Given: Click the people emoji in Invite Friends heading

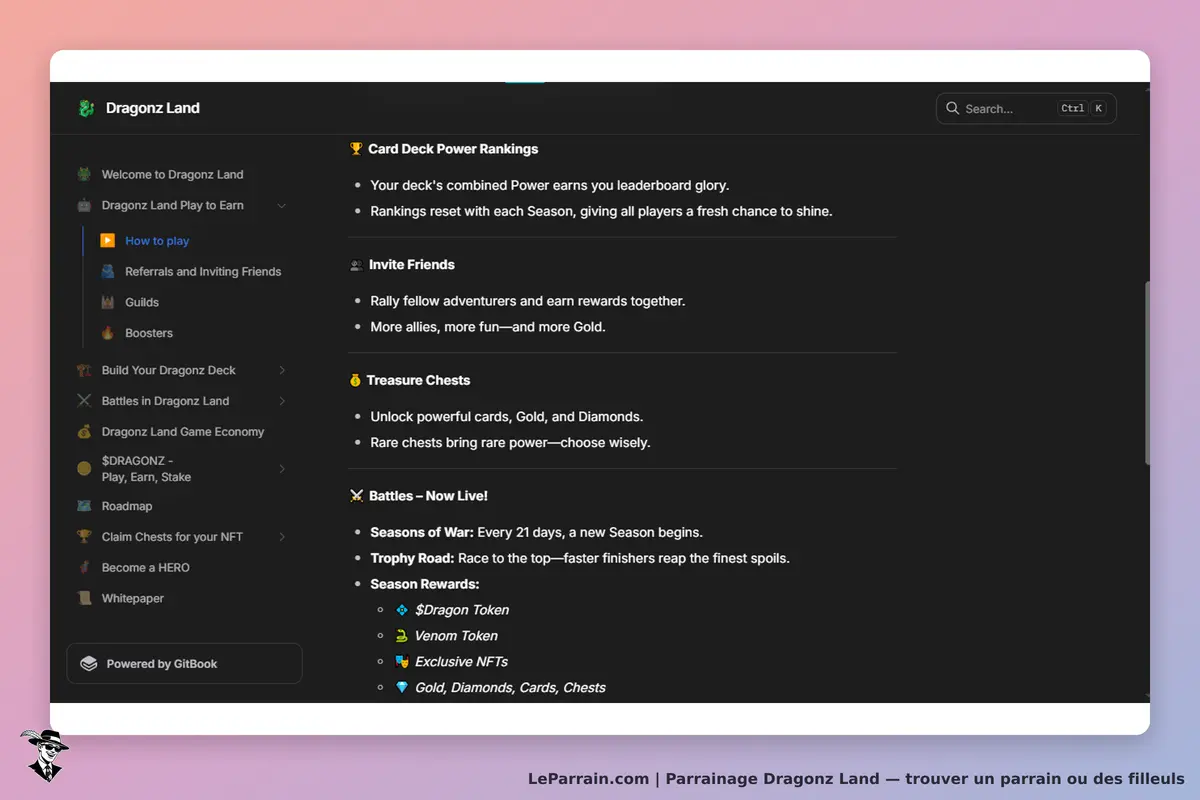Looking at the screenshot, I should tap(356, 265).
